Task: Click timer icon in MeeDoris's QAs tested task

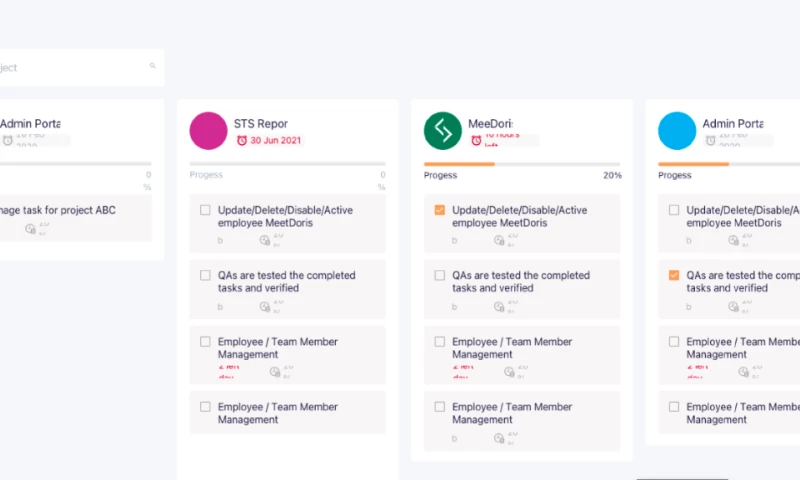Action: pos(499,305)
